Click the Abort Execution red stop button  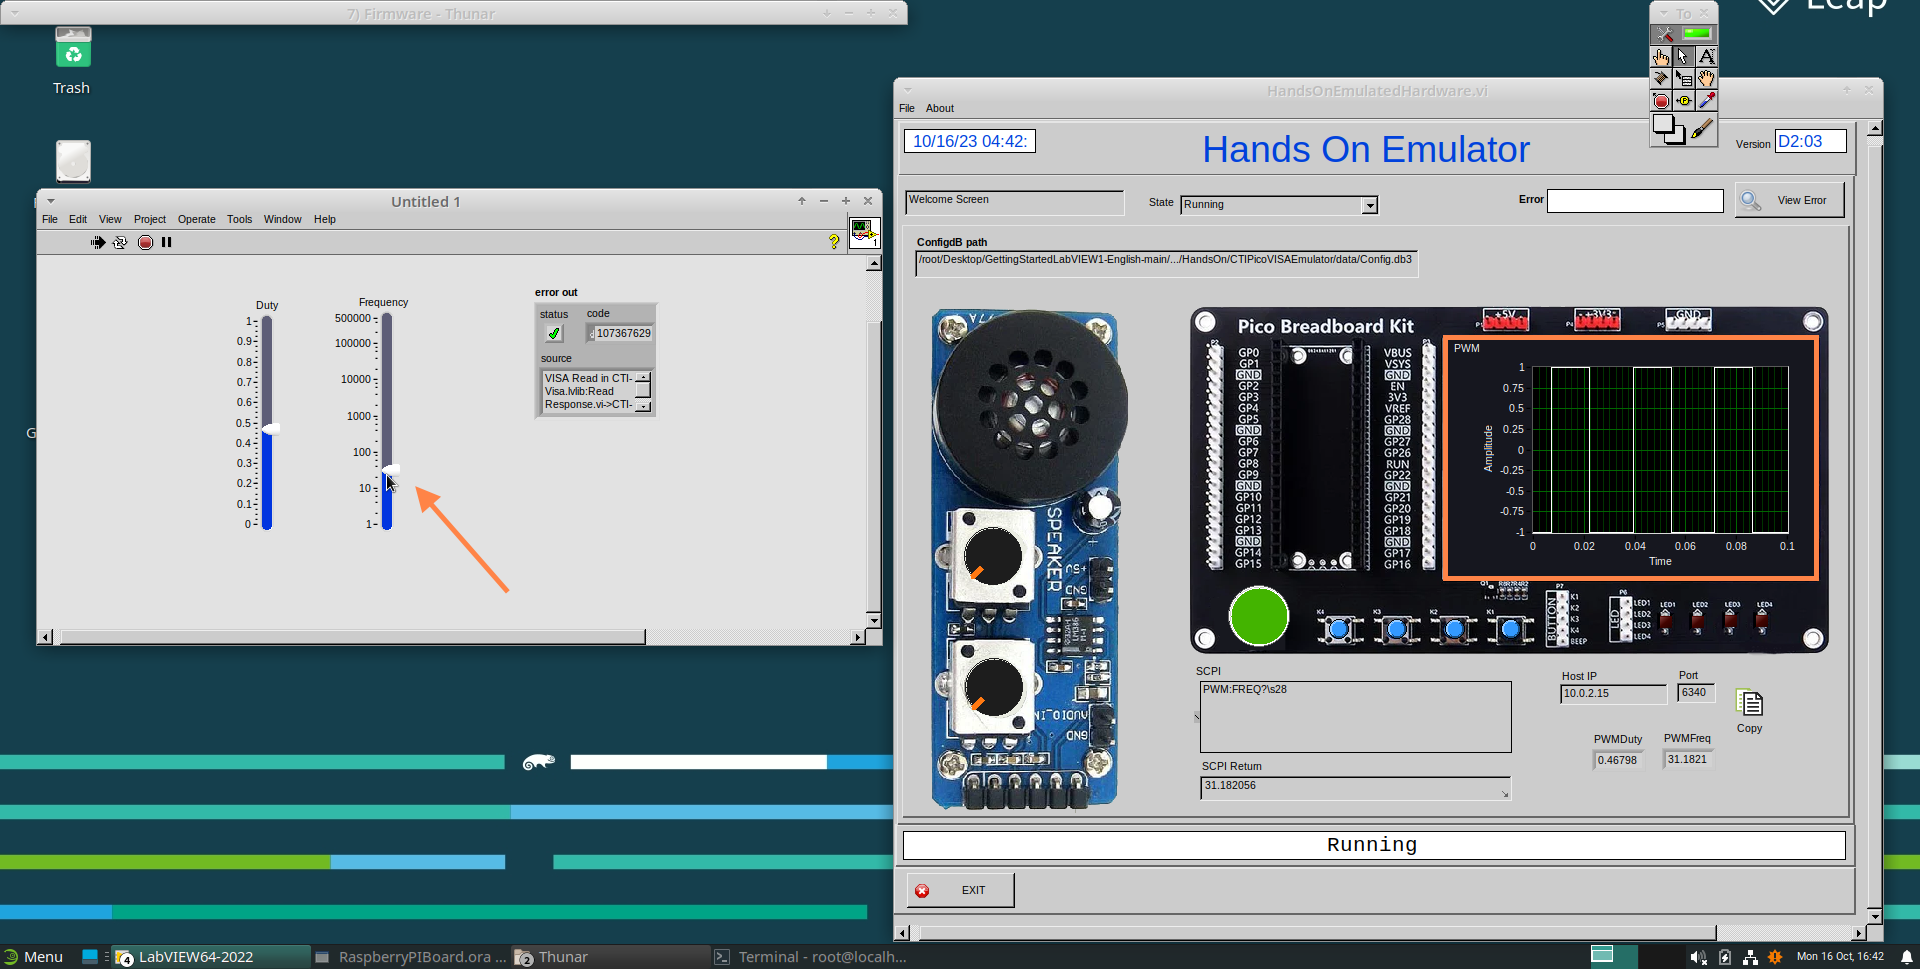tap(145, 242)
